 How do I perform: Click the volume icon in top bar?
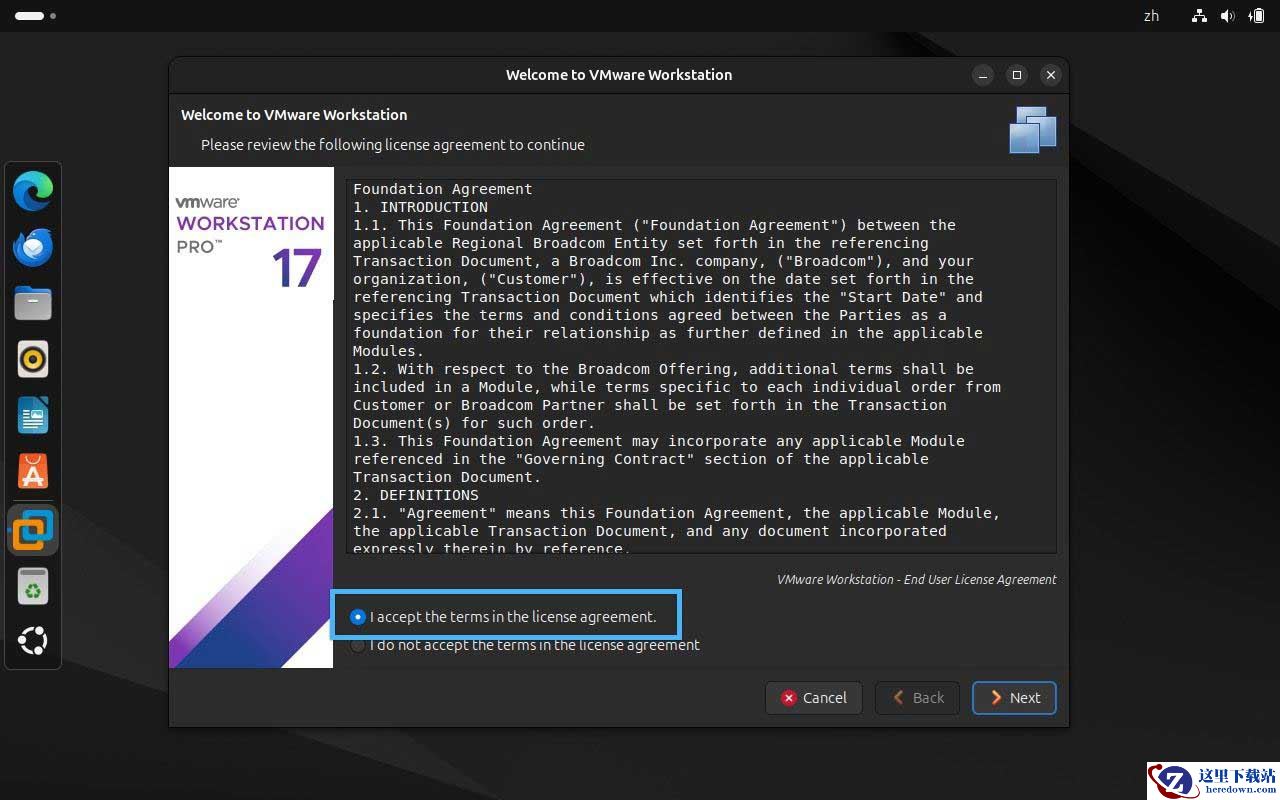[x=1228, y=16]
